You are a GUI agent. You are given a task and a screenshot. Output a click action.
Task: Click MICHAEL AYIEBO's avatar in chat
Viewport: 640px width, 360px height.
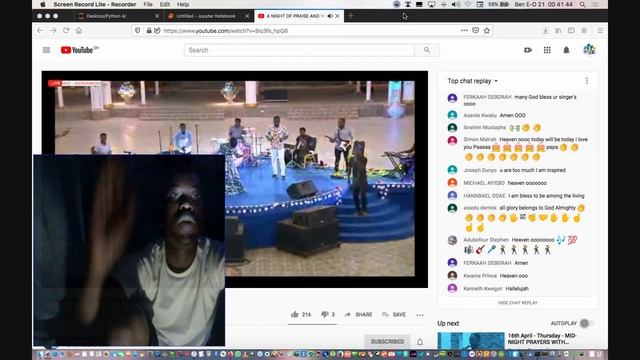tap(452, 182)
